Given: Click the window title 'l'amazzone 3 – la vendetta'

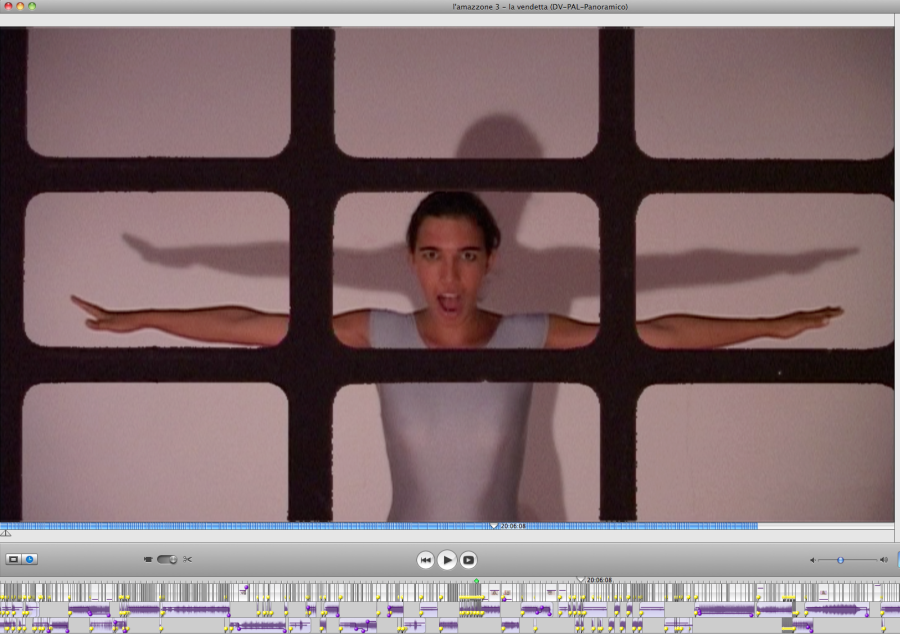Looking at the screenshot, I should [540, 7].
